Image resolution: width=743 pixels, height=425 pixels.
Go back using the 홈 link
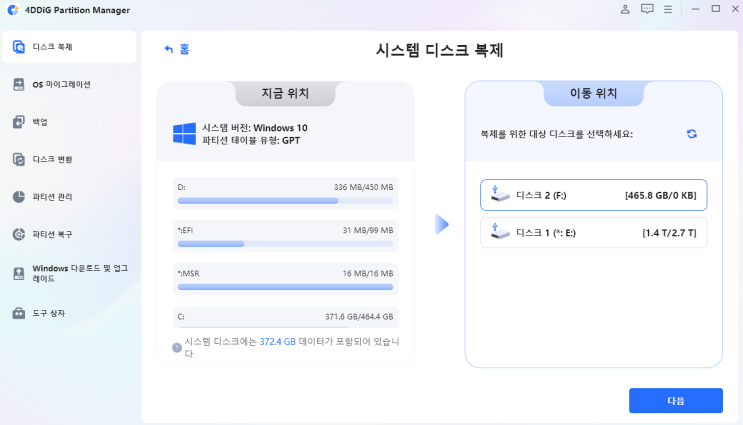[177, 48]
